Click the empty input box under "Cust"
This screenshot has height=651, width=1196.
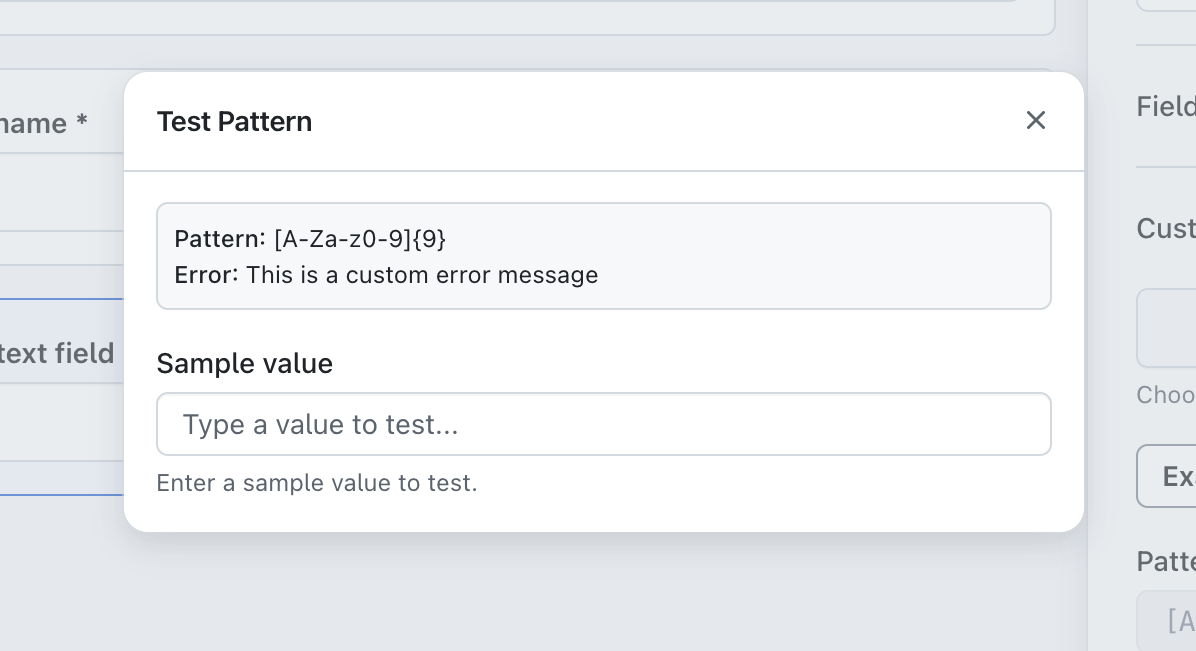pyautogui.click(x=1168, y=328)
